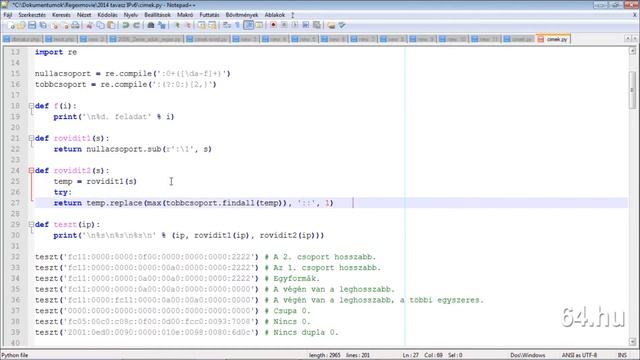Close the document with menu bar X
This screenshot has width=640, height=360.
[635, 15]
